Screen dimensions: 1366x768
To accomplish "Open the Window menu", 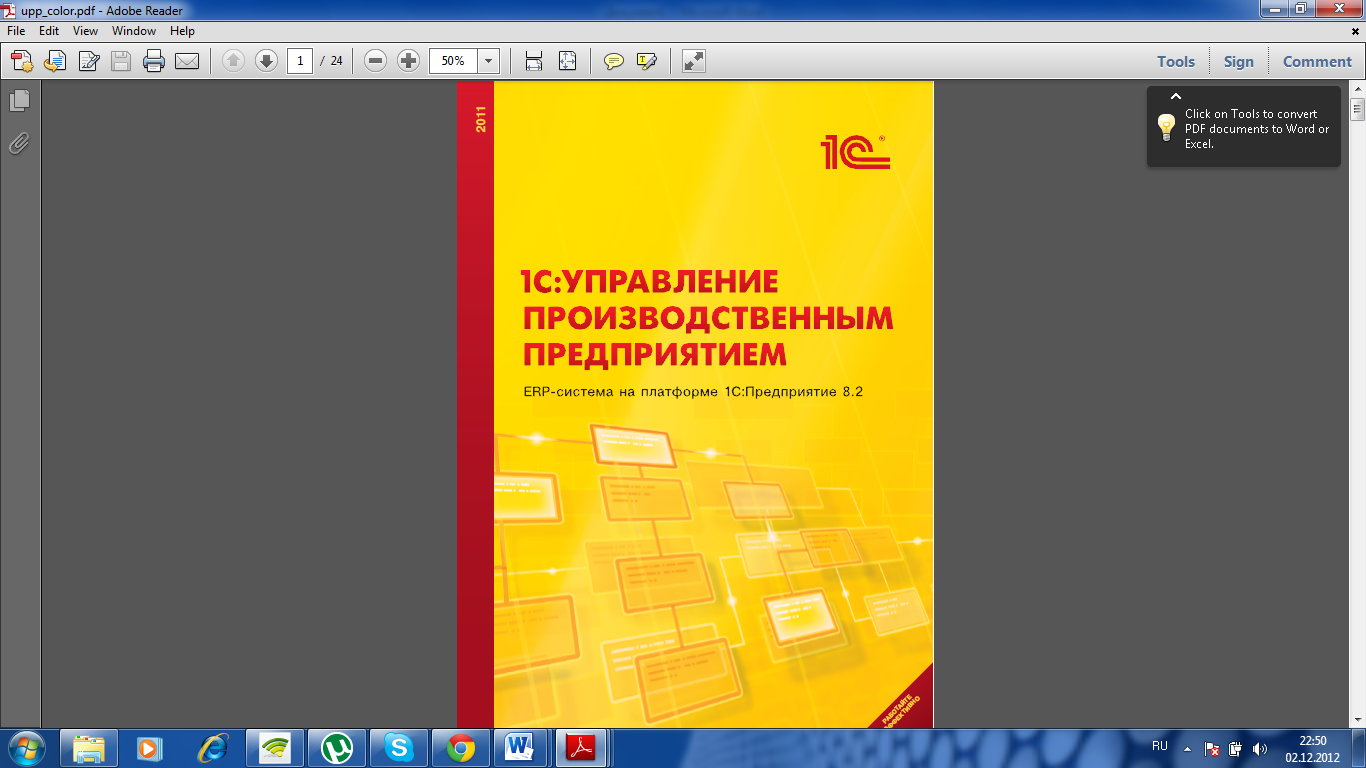I will click(134, 31).
